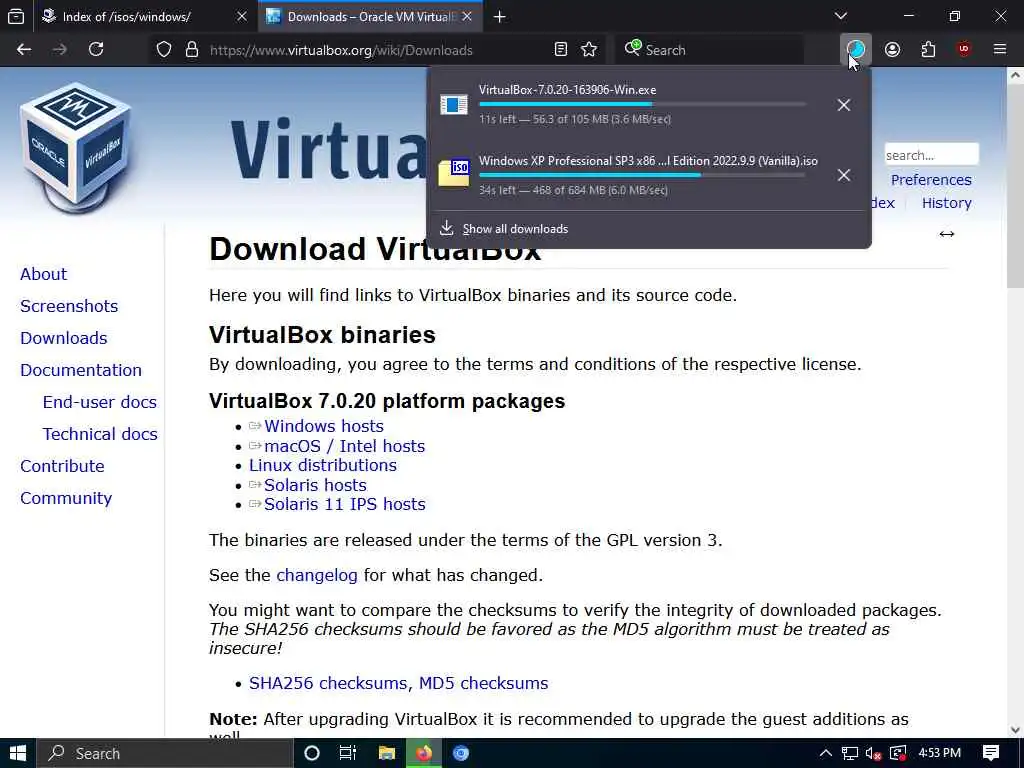This screenshot has width=1024, height=768.
Task: Click the muted volume tray icon
Action: [x=873, y=754]
